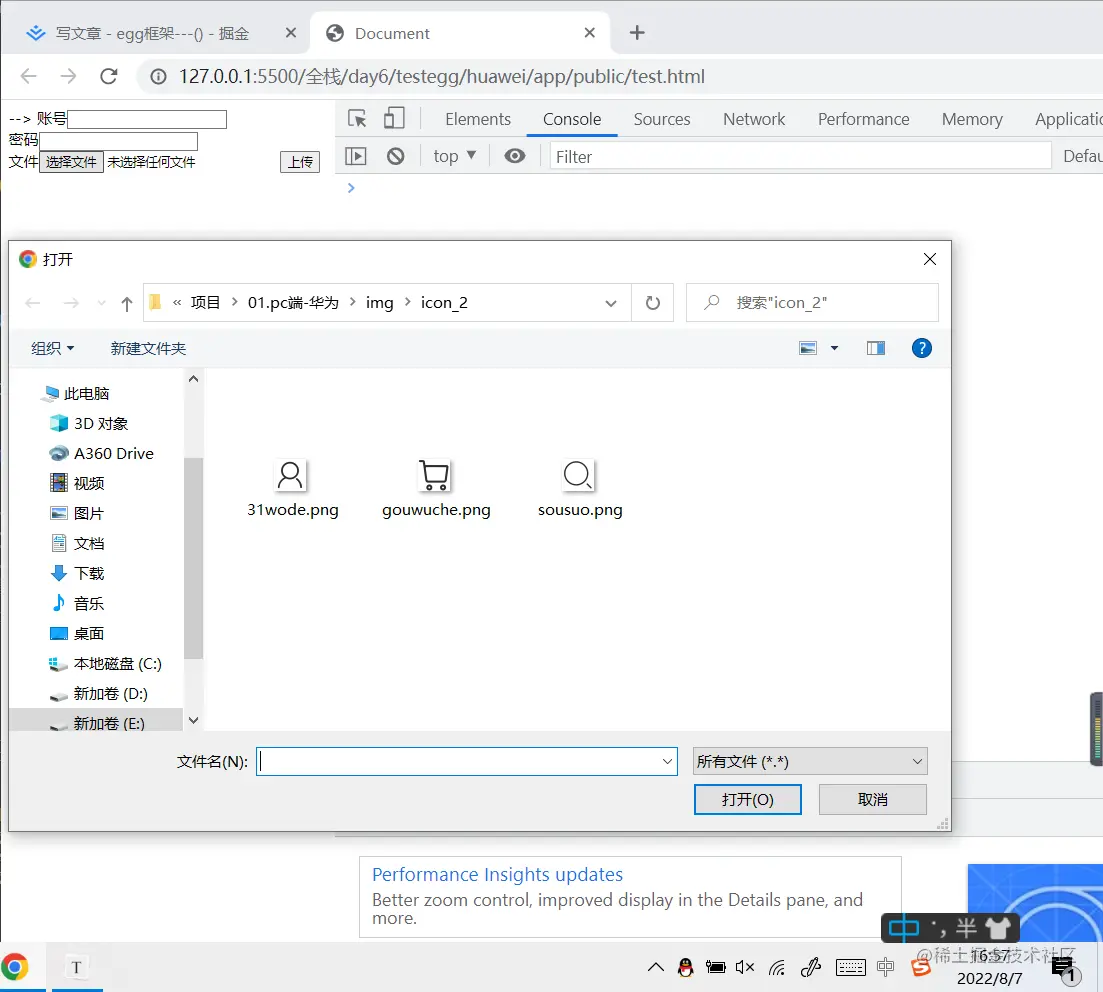Viewport: 1103px width, 992px height.
Task: Click the Performance Insights updates link
Action: (497, 874)
